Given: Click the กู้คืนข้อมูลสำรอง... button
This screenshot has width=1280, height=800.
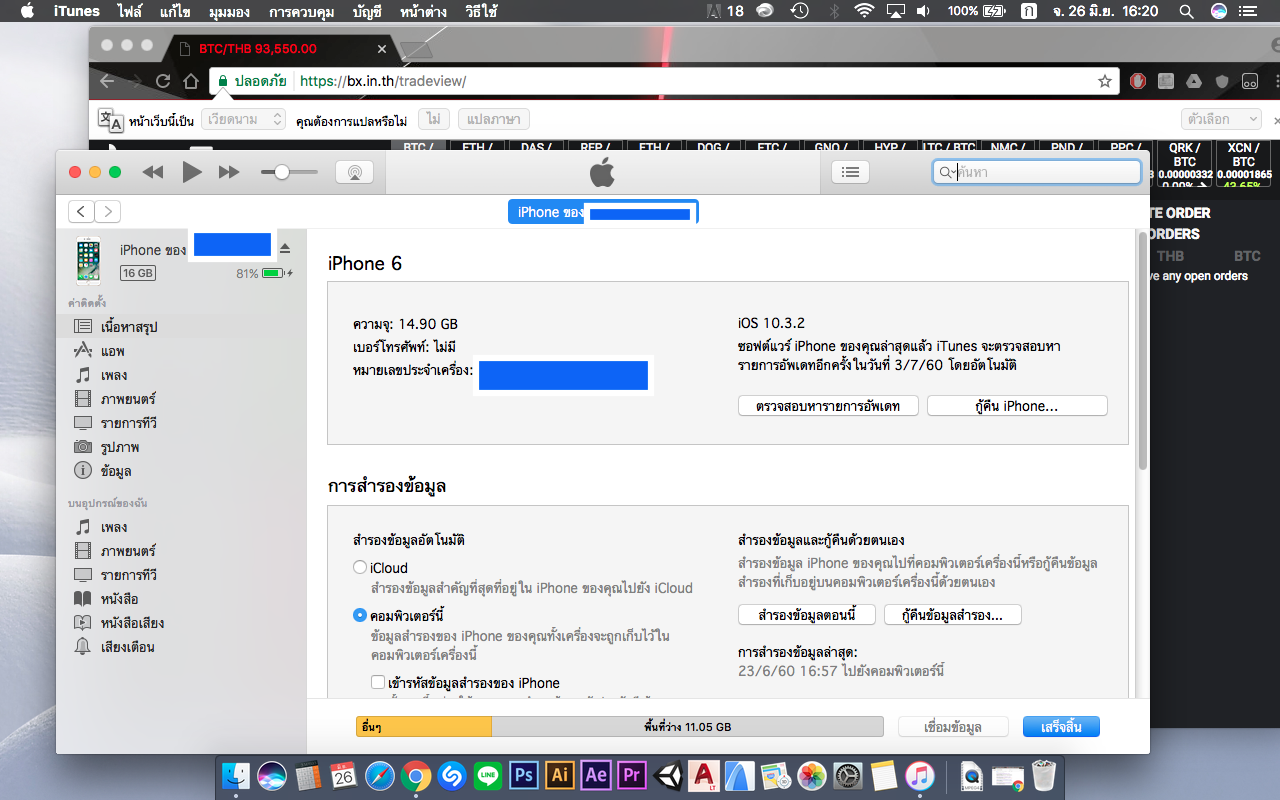Looking at the screenshot, I should [x=953, y=614].
